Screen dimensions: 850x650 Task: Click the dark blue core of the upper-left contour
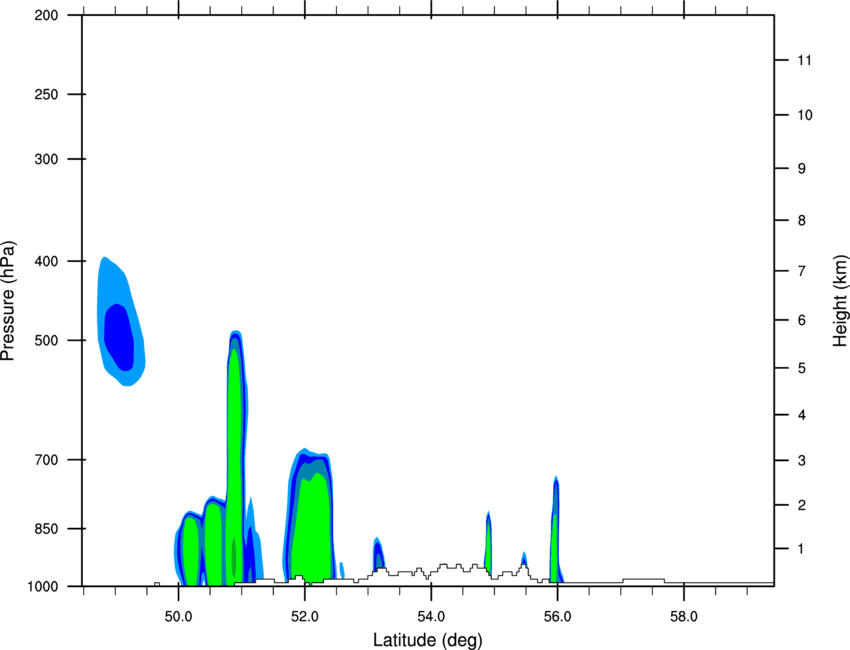[x=119, y=336]
